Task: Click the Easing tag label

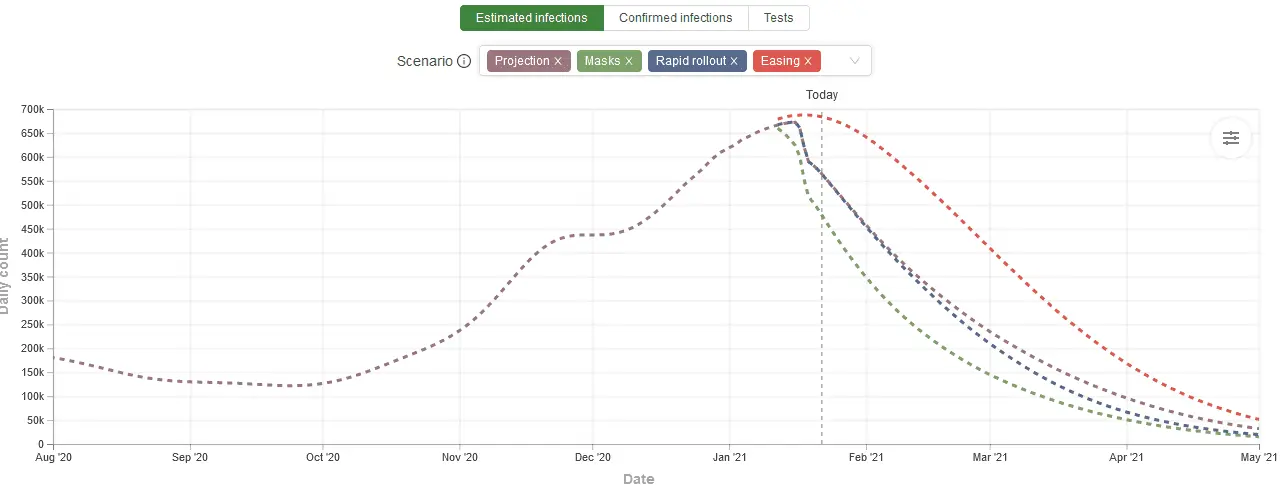Action: tap(780, 61)
